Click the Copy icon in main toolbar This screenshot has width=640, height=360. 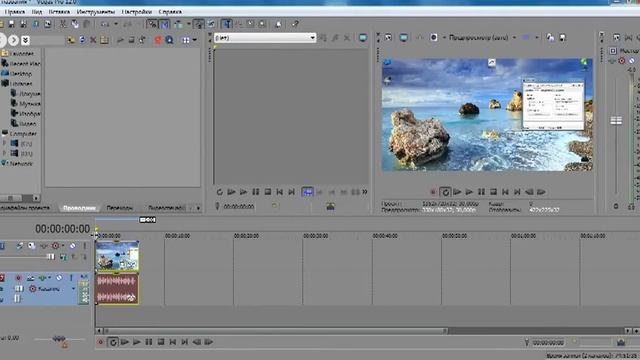[x=75, y=24]
